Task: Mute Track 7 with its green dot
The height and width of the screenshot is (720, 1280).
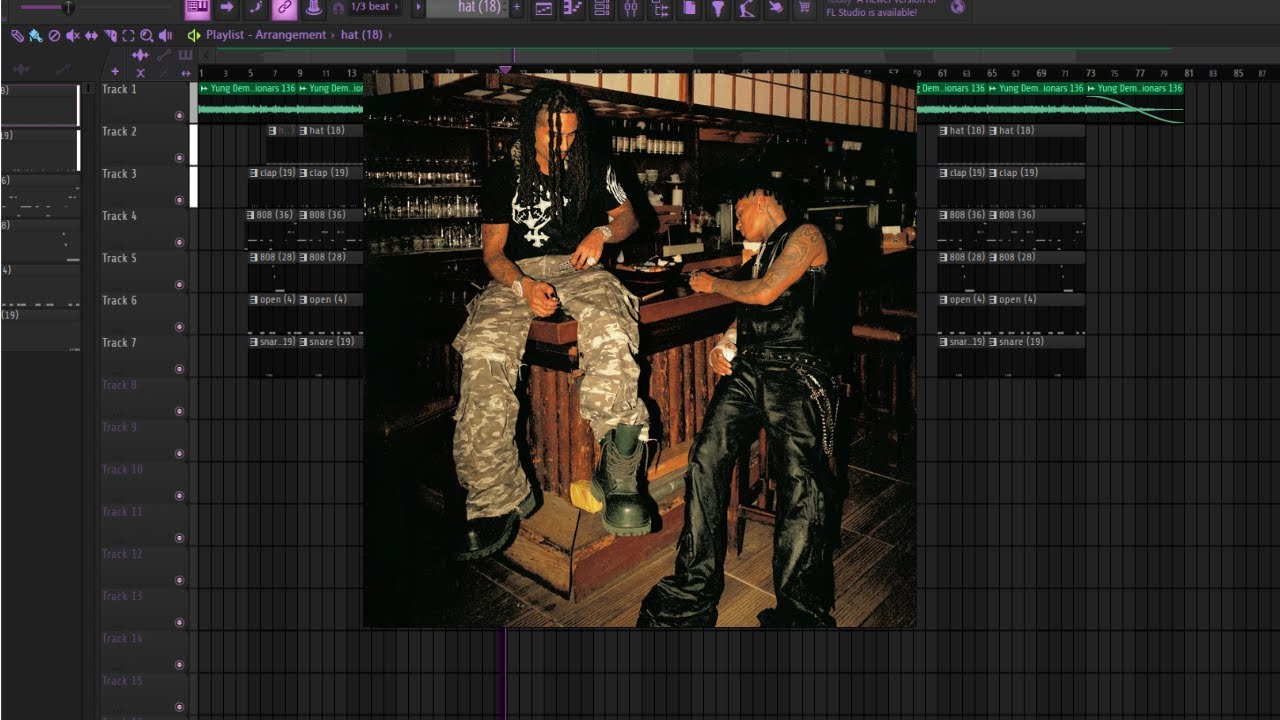Action: pos(180,369)
